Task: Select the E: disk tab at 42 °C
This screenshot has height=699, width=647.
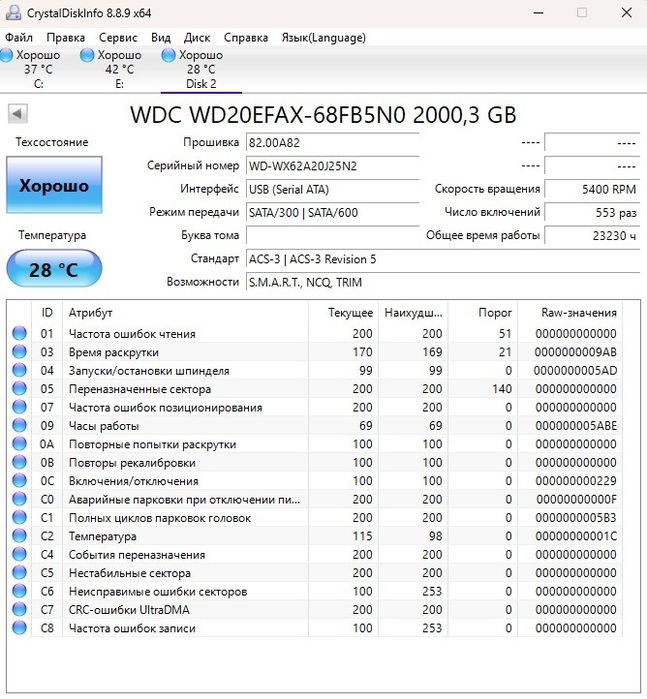Action: (120, 69)
